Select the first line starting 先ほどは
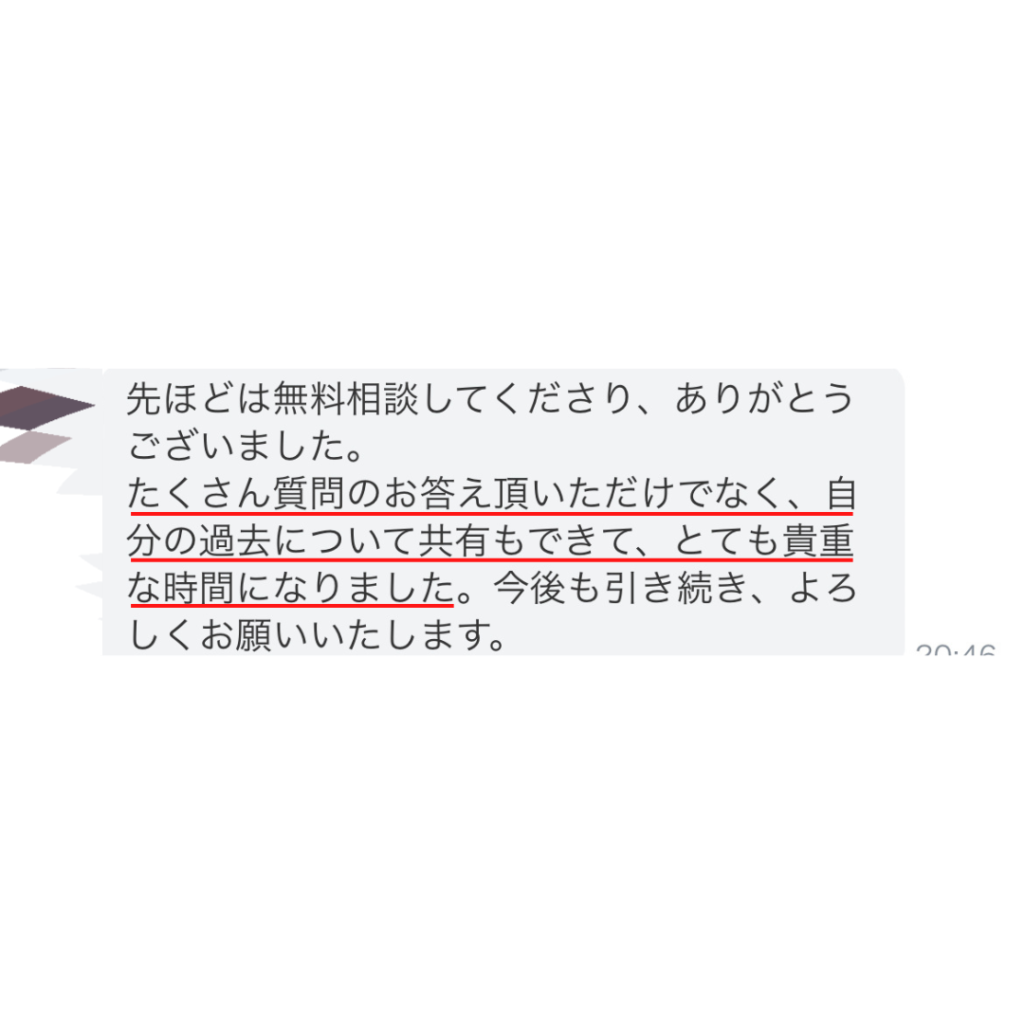Viewport: 1024px width, 1024px height. pos(490,398)
